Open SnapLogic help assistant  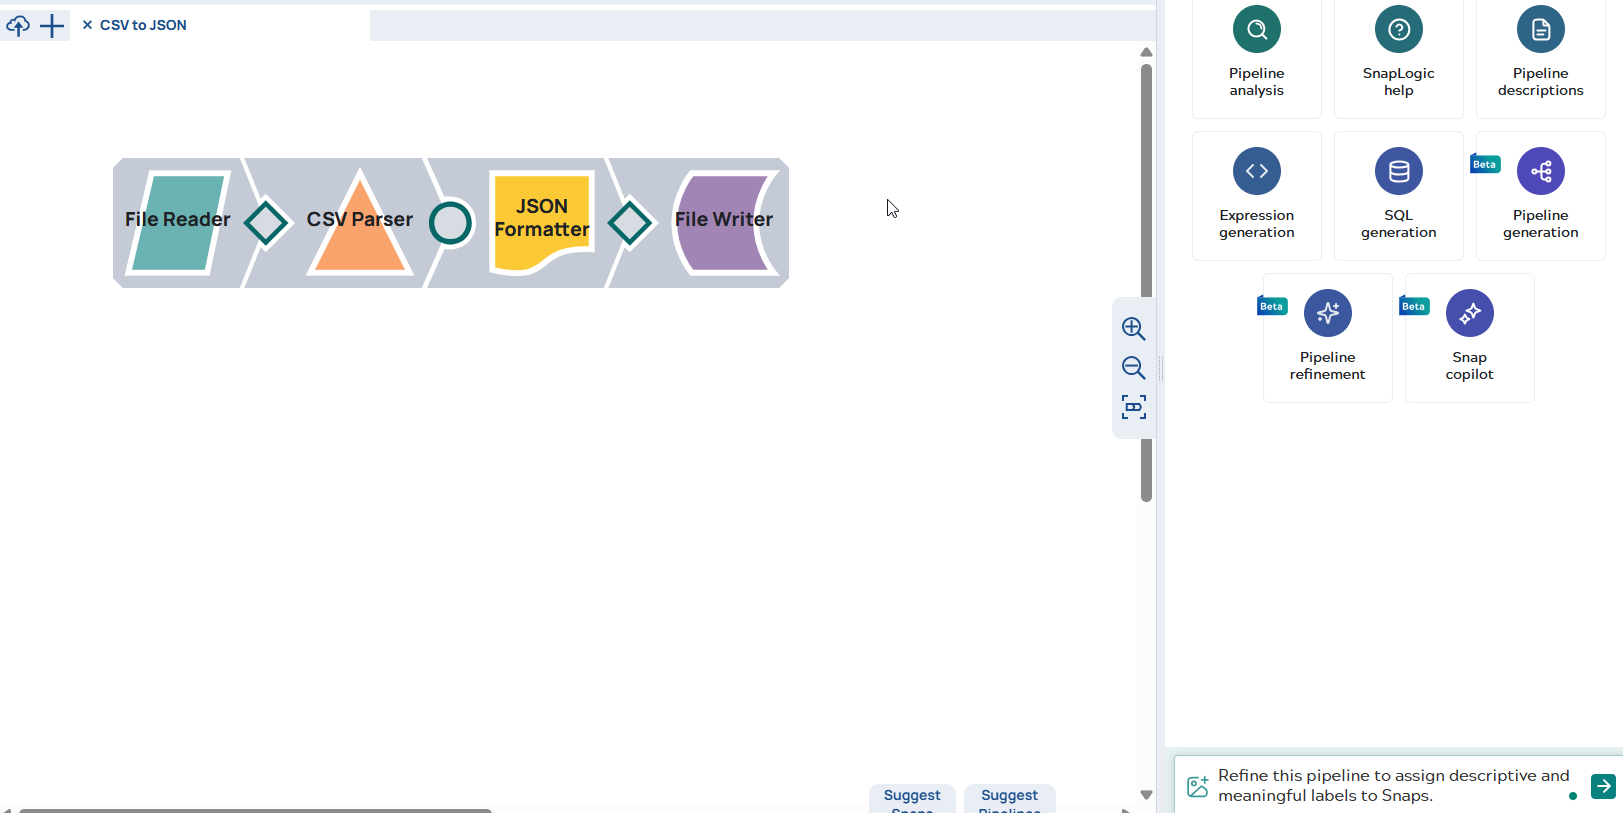(x=1398, y=55)
